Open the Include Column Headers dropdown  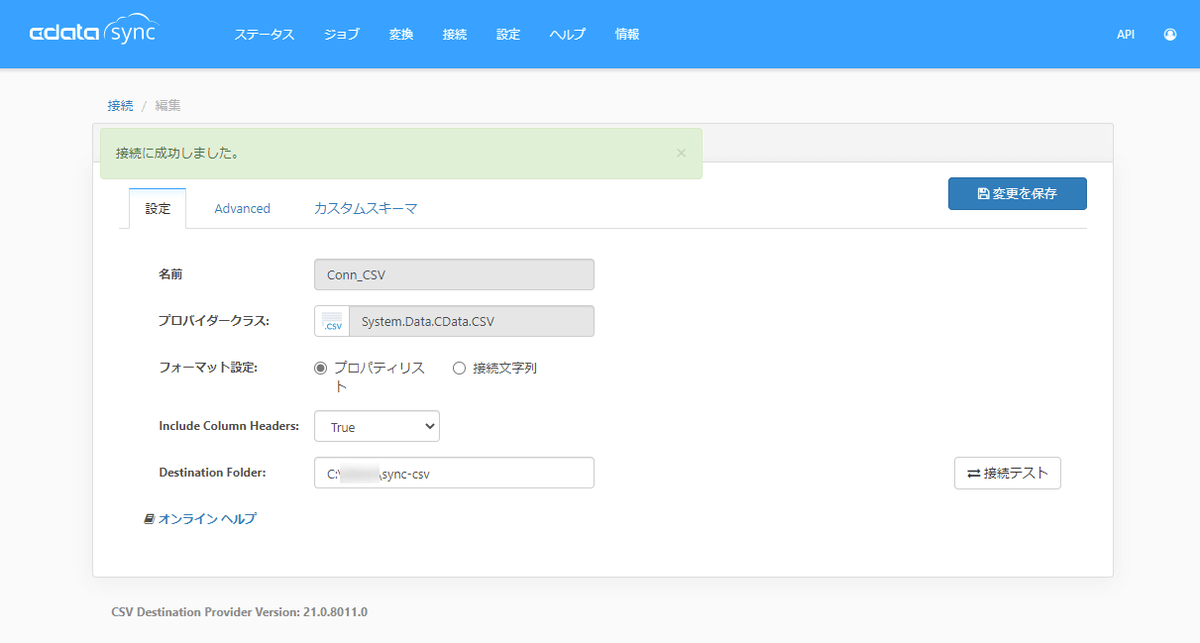(377, 426)
